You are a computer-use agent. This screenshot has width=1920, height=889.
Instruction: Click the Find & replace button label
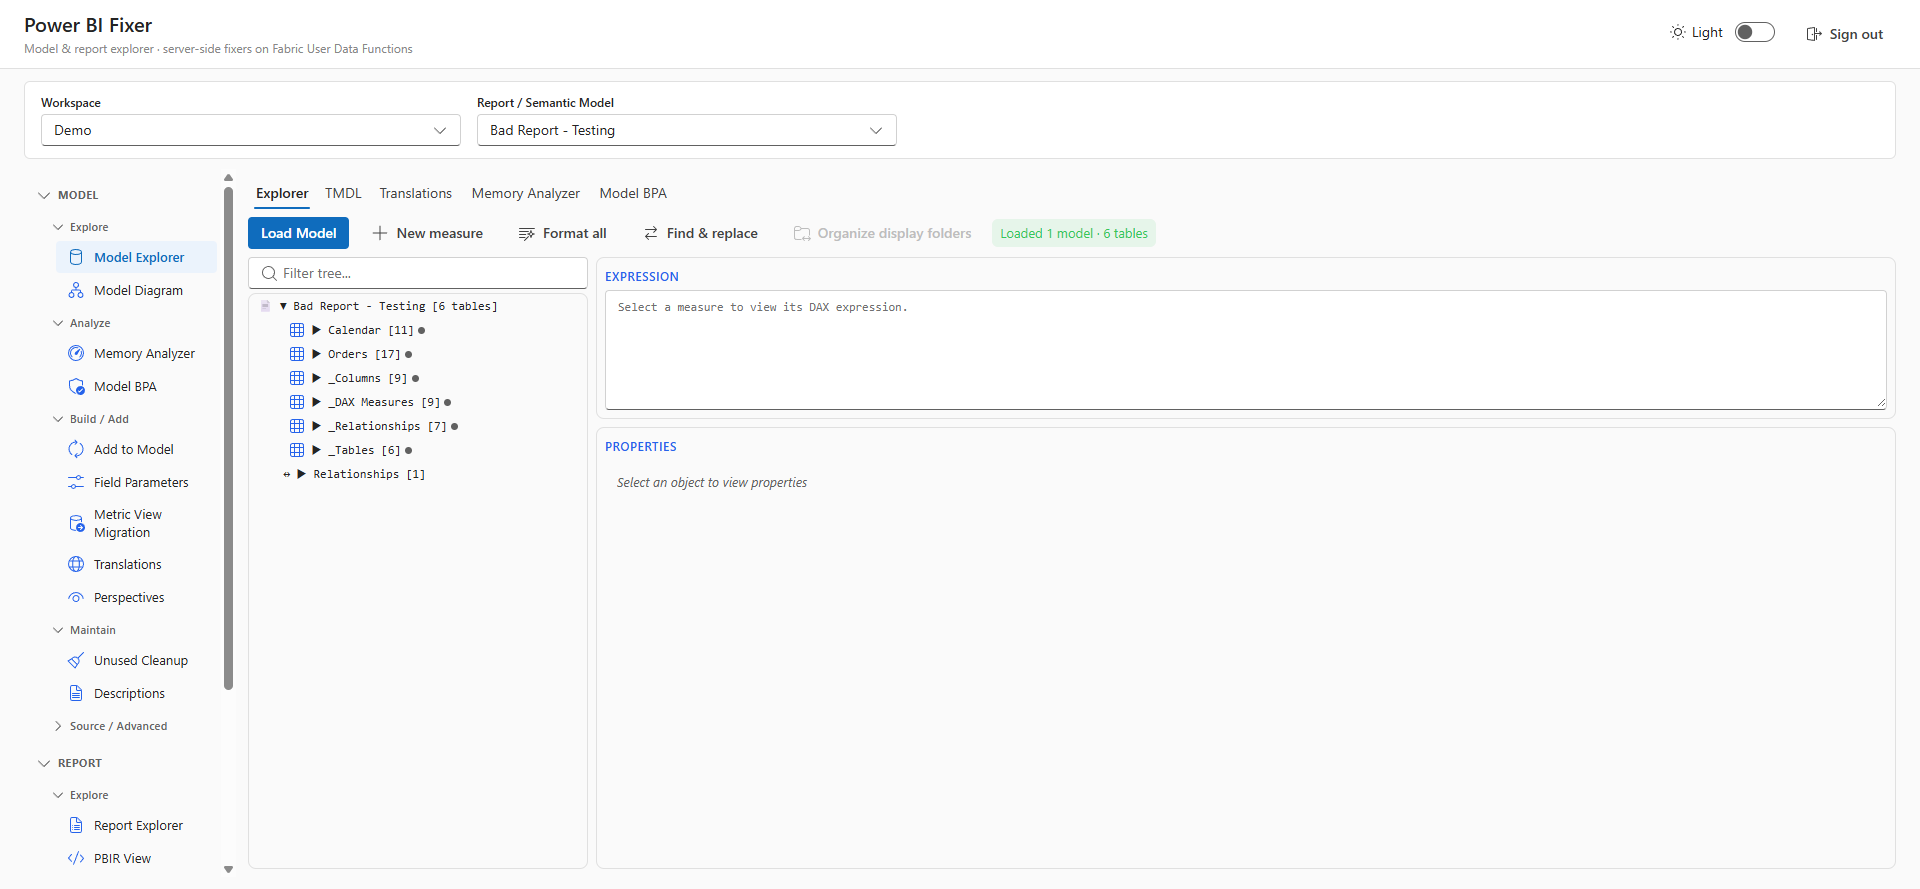click(x=712, y=233)
